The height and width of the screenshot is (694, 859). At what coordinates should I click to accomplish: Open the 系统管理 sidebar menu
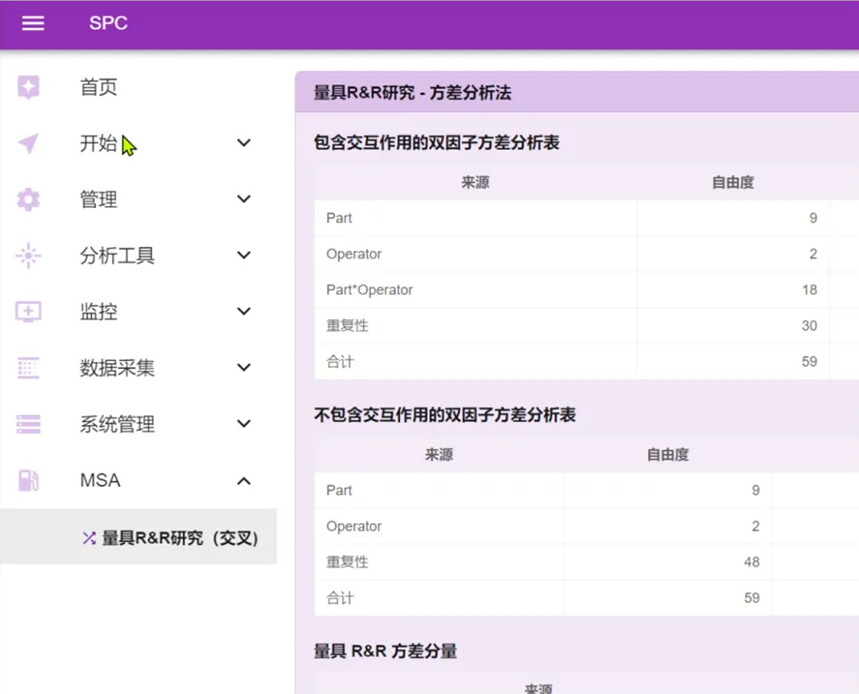coord(117,424)
